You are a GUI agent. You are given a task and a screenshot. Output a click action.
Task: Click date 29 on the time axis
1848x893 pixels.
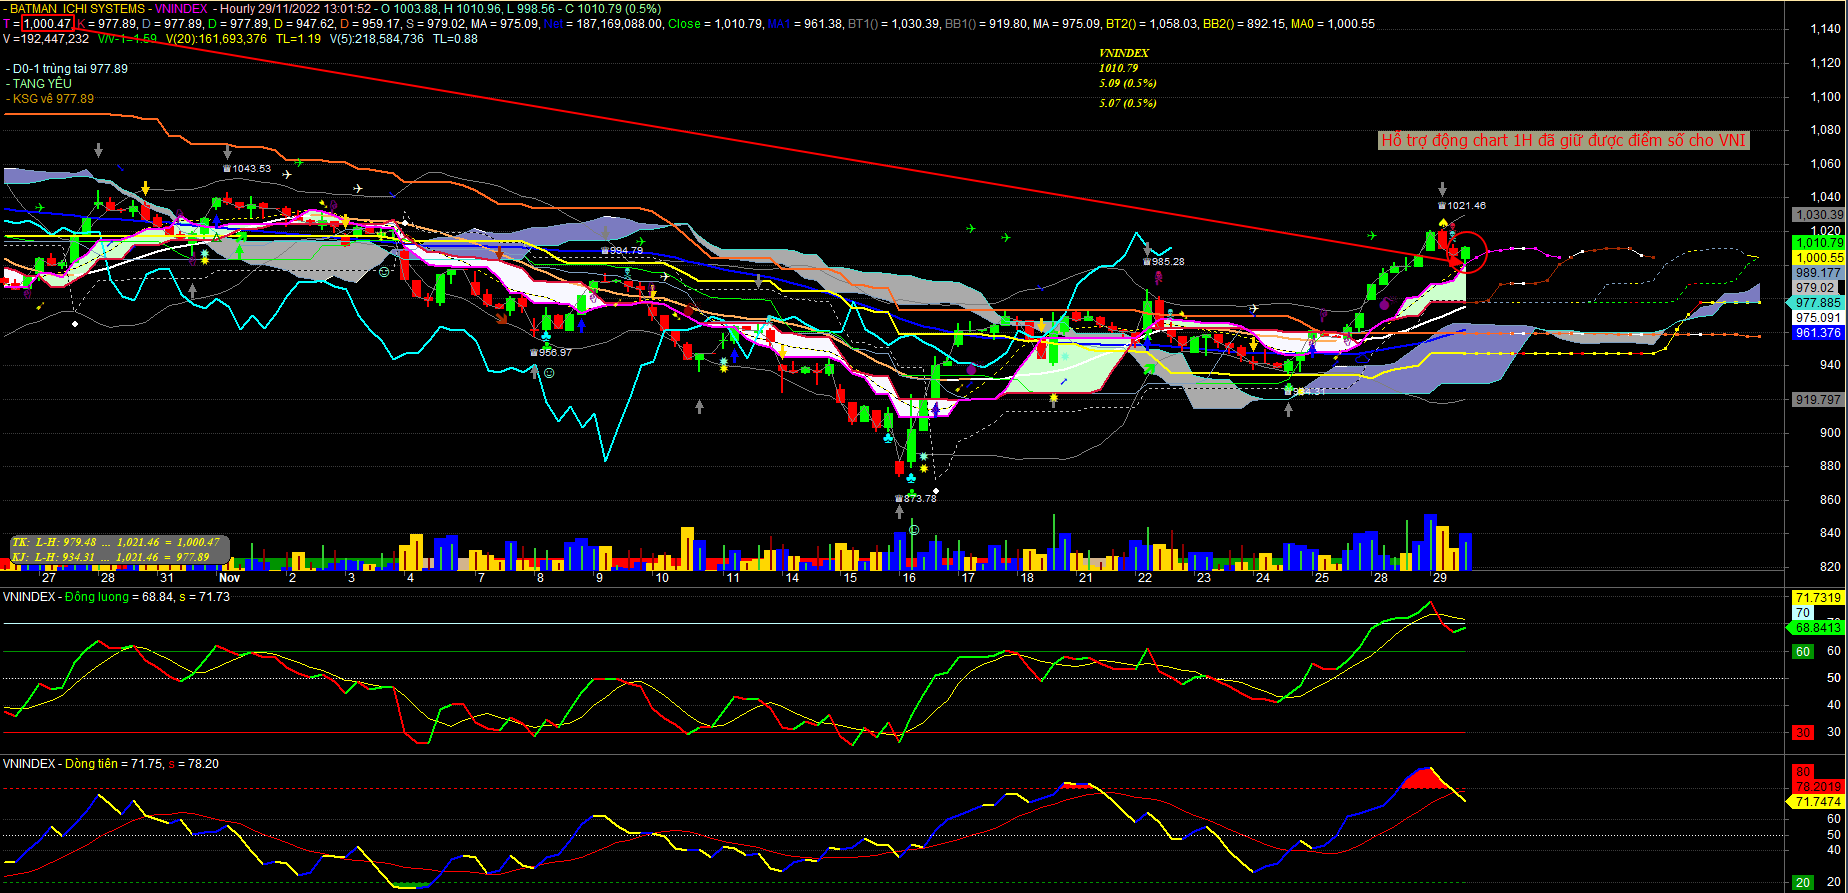(1439, 577)
